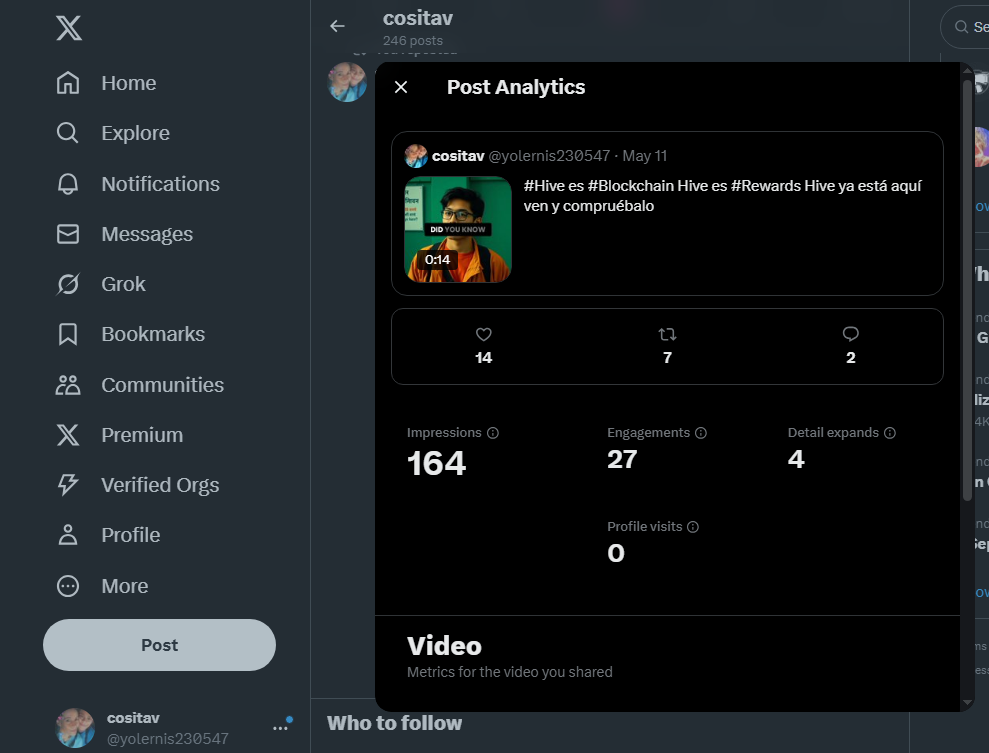This screenshot has width=989, height=753.
Task: Show info about Detail expands
Action: (890, 433)
